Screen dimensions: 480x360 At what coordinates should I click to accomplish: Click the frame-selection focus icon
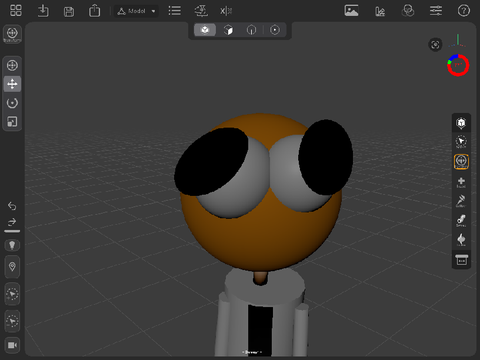coord(435,45)
